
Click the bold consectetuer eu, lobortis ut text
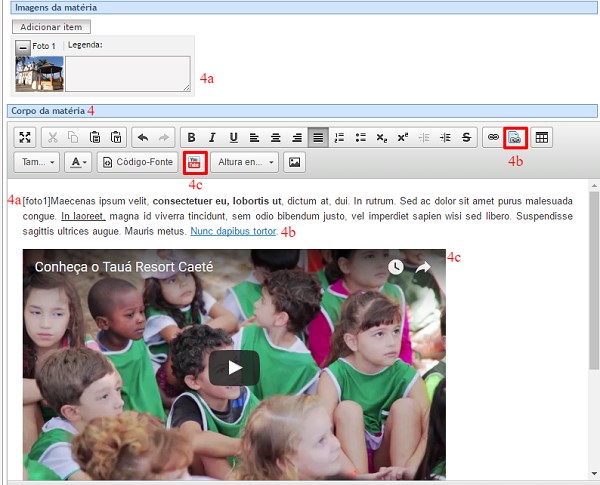coord(217,201)
